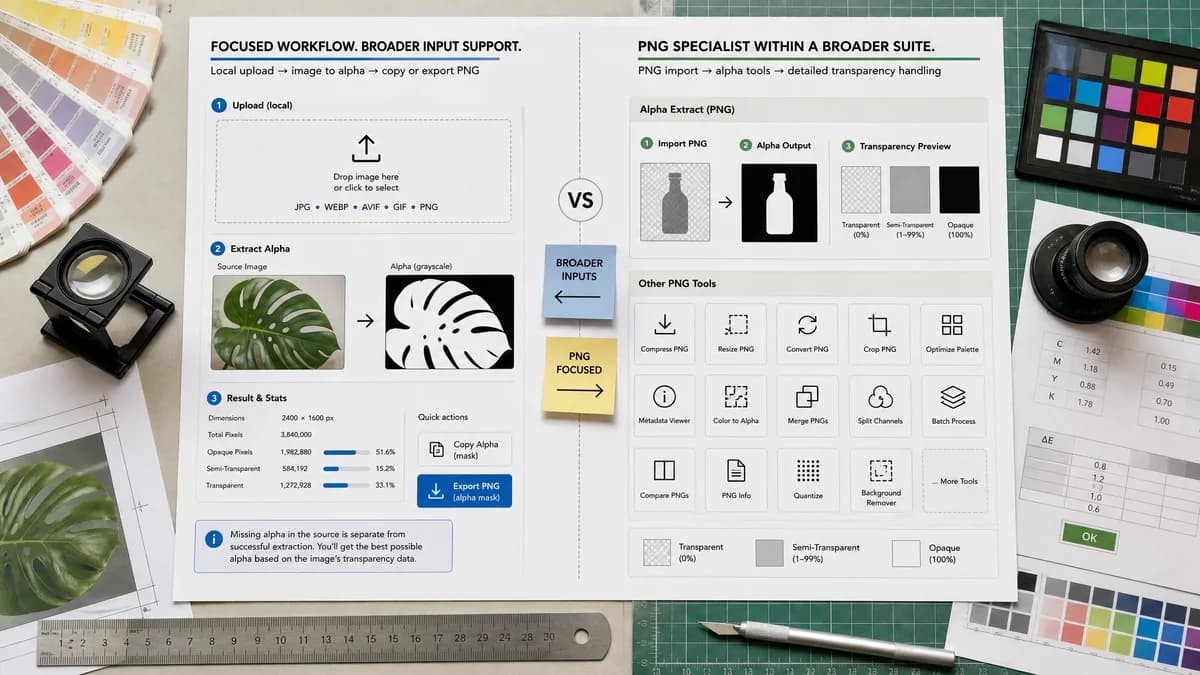This screenshot has height=675, width=1200.
Task: Click the PNG format label under the drop zone
Action: 431,207
